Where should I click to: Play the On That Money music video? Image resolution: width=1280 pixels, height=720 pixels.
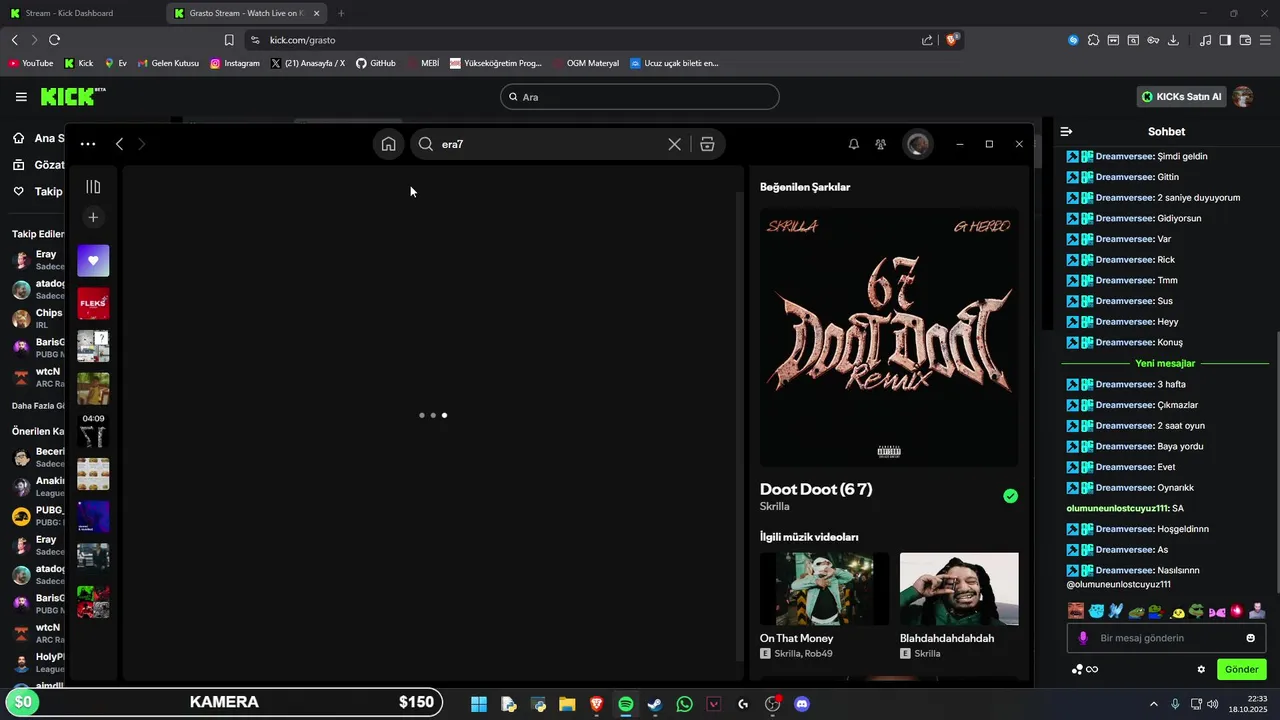click(x=824, y=589)
